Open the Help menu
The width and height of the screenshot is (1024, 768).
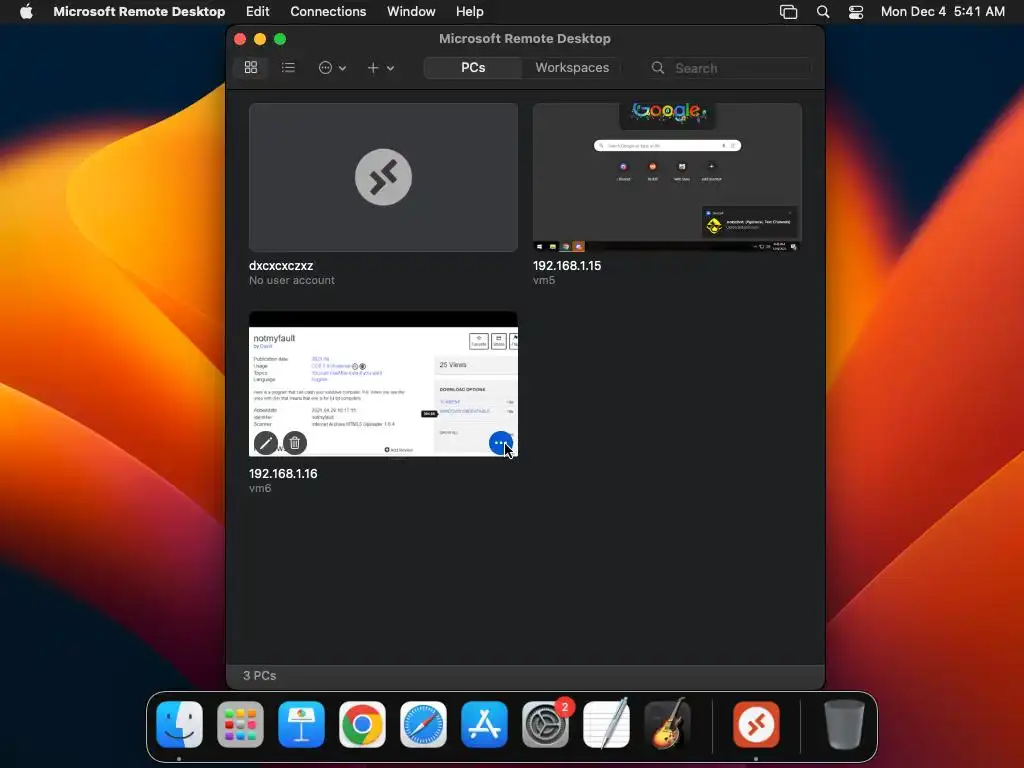469,11
